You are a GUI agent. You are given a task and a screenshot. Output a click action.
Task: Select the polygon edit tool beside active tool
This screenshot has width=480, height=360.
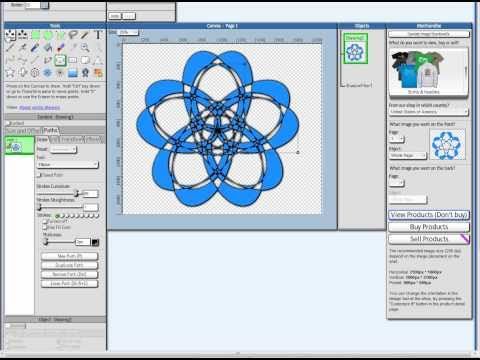click(x=48, y=60)
